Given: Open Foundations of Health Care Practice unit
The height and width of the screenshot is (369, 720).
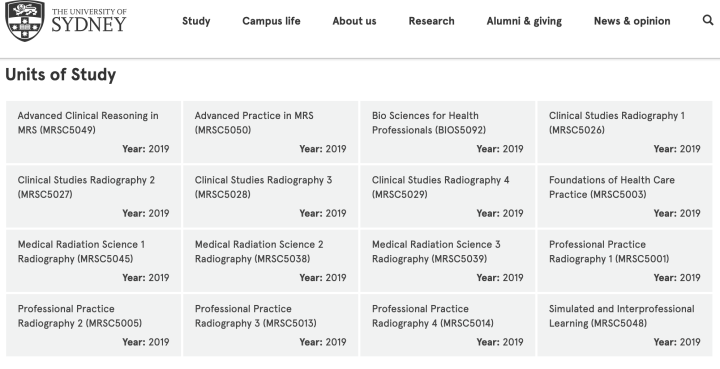Looking at the screenshot, I should coord(625,196).
